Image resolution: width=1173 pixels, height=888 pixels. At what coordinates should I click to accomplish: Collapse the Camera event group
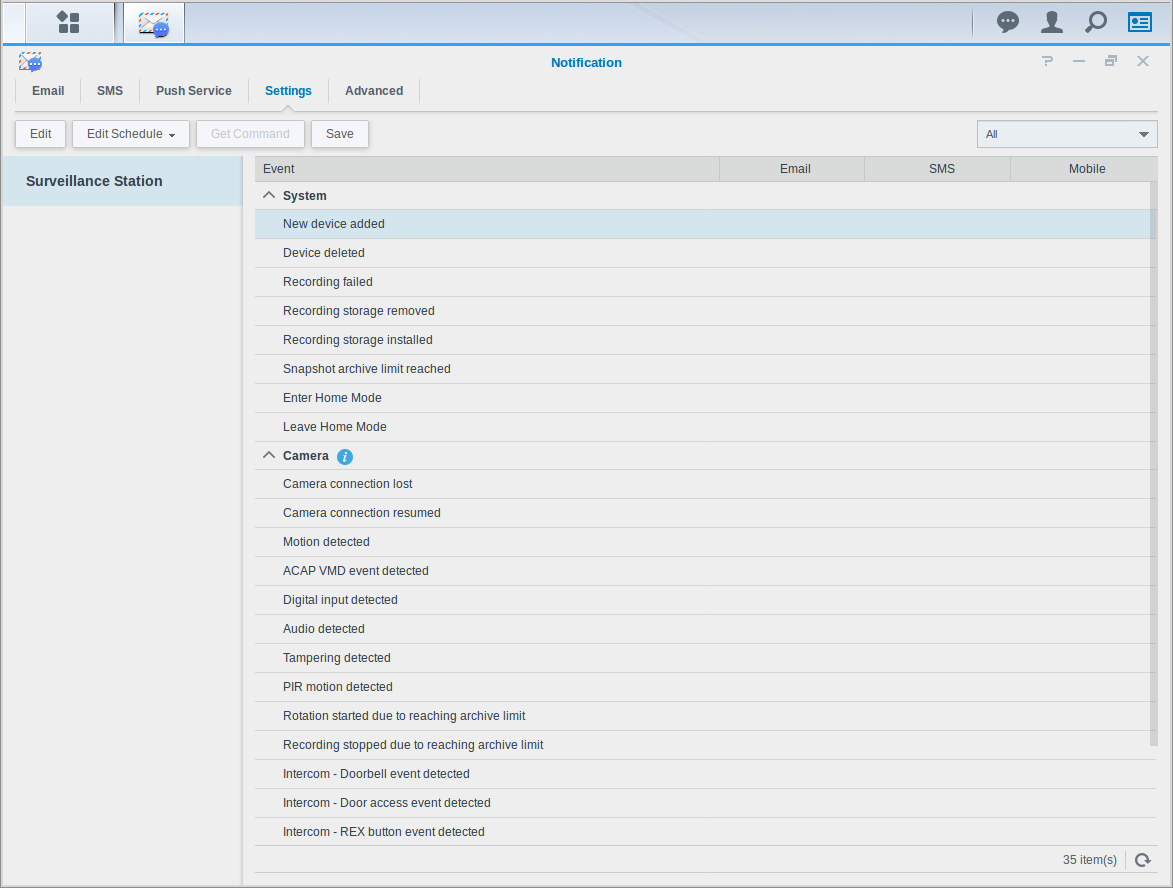tap(269, 456)
